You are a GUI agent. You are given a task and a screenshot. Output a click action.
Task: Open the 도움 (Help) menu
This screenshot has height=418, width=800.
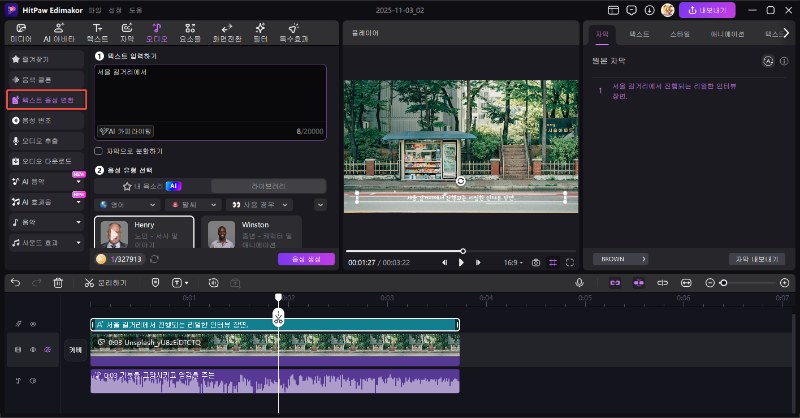pyautogui.click(x=136, y=10)
